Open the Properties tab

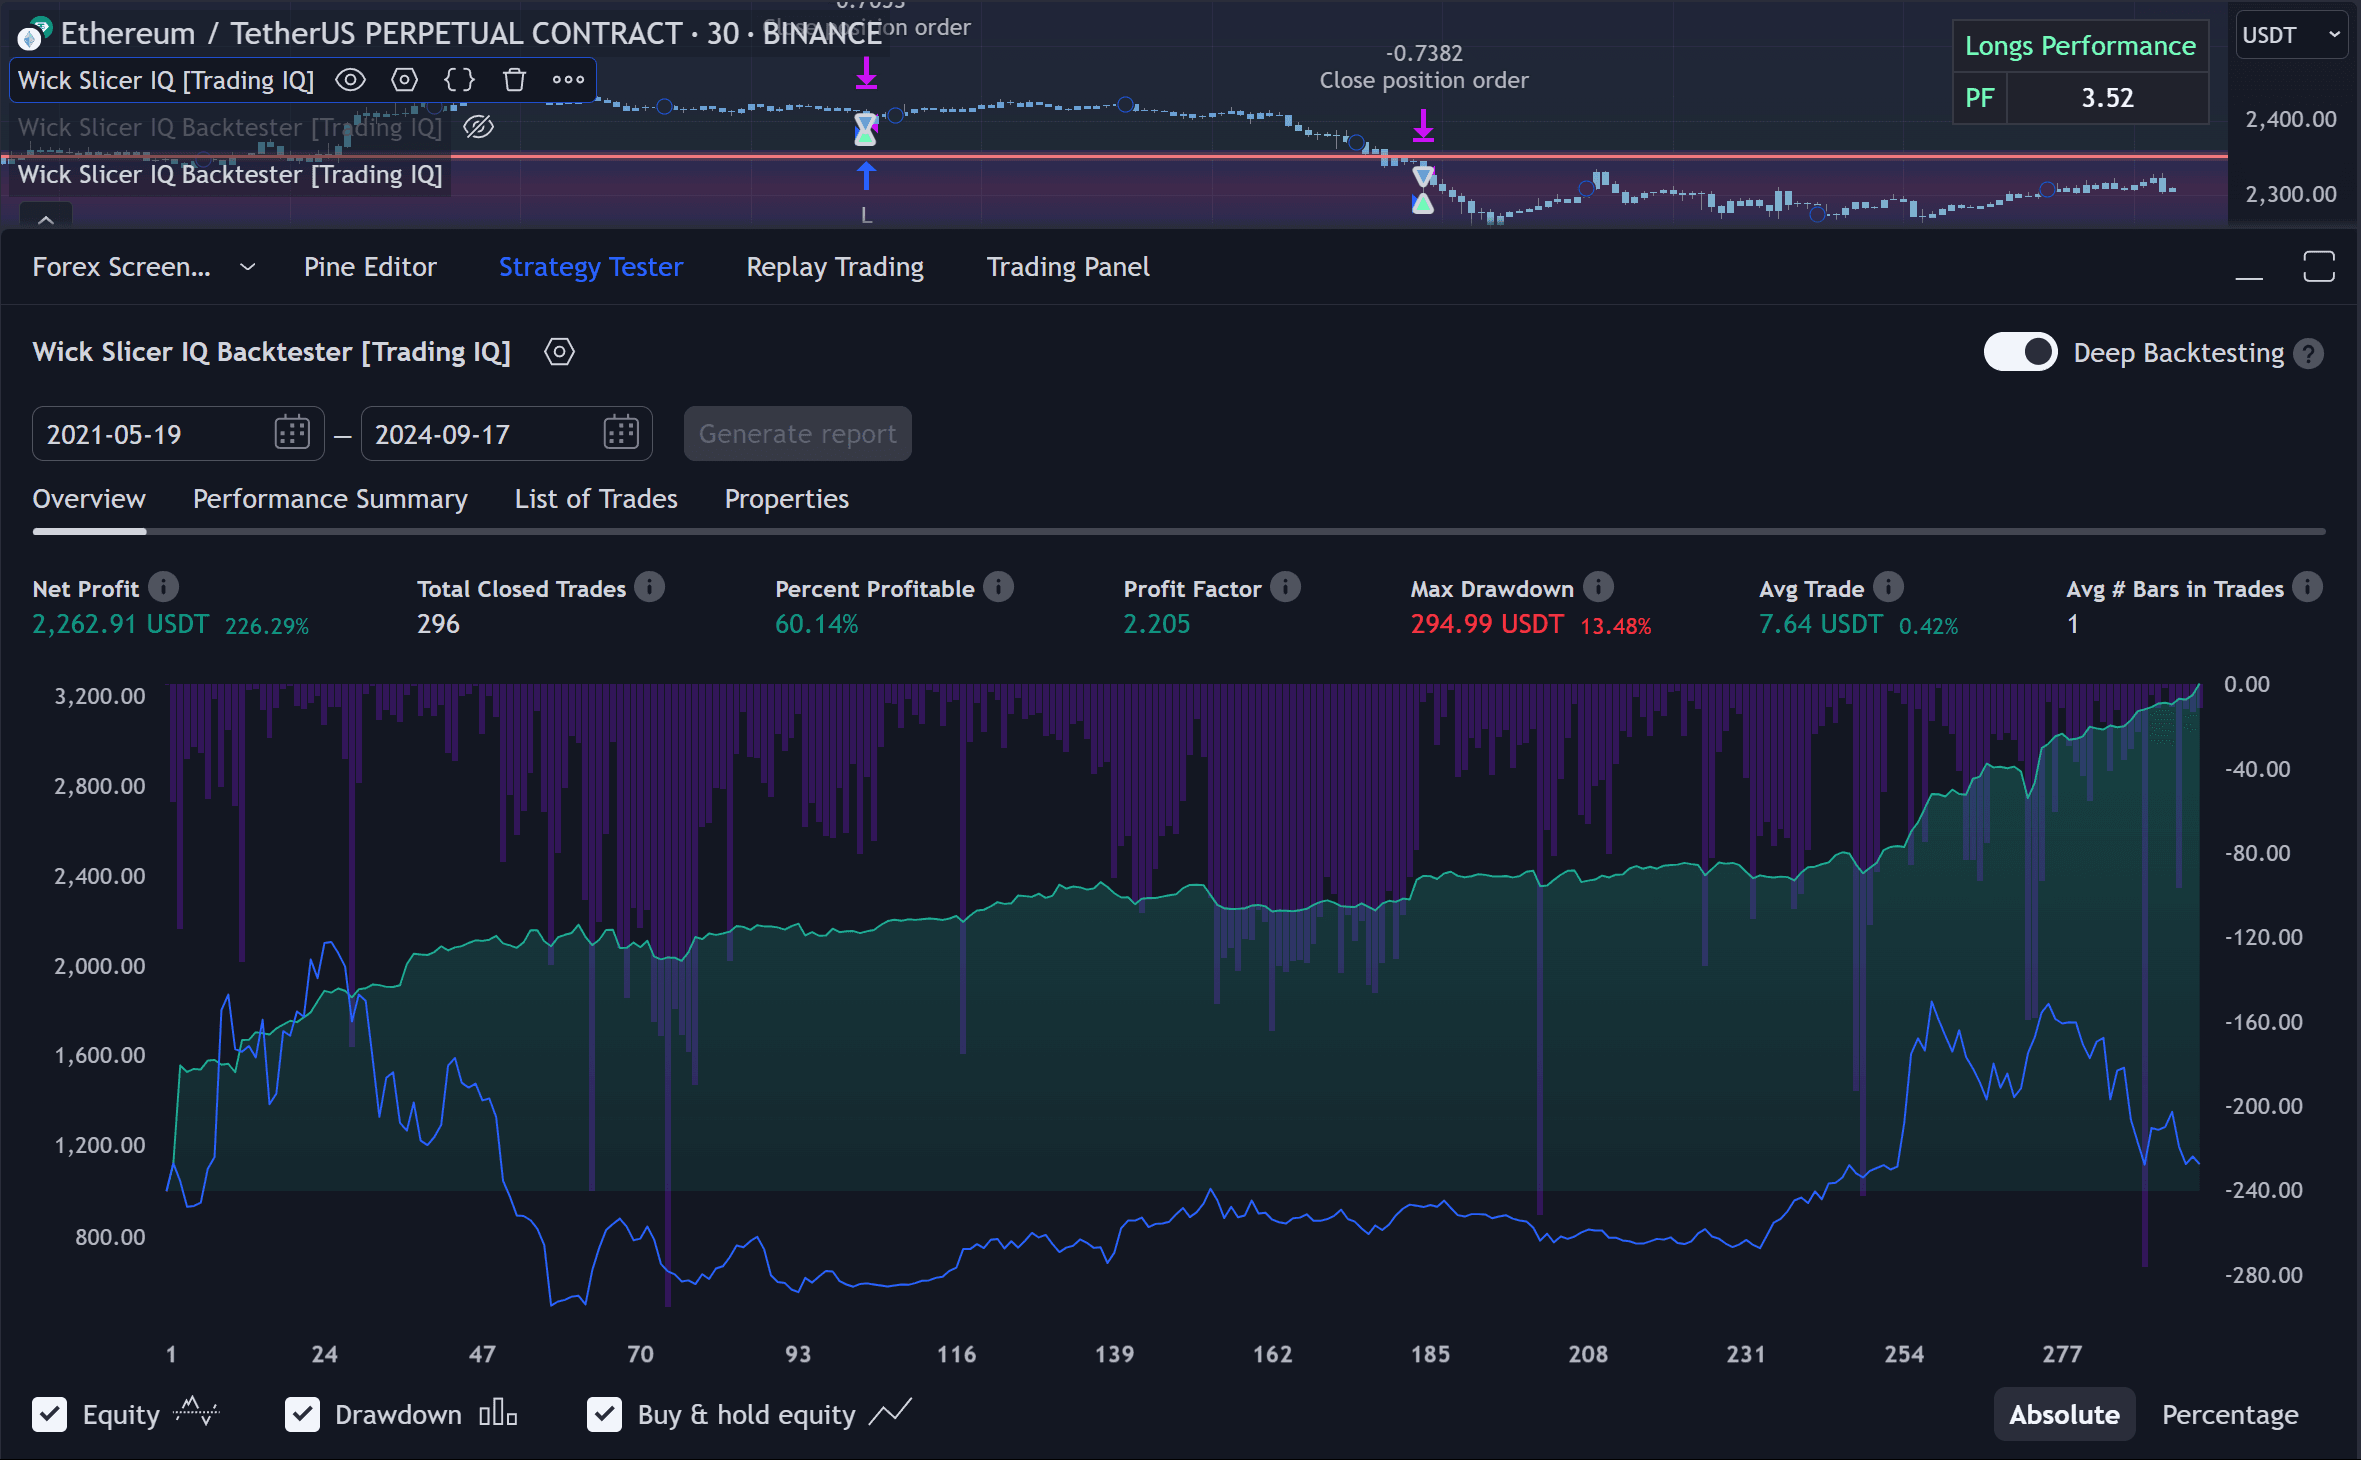786,499
